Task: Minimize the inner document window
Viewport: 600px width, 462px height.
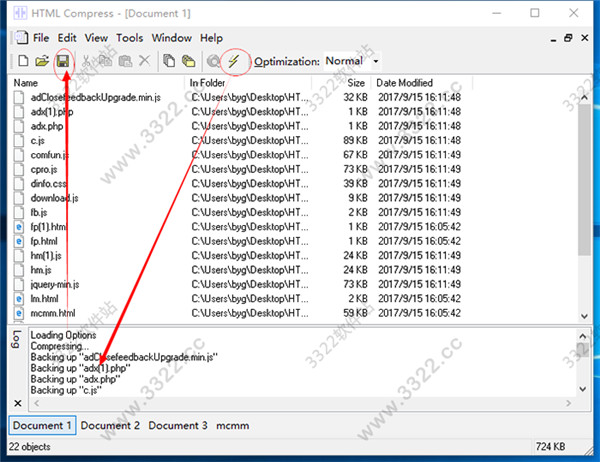Action: pos(553,38)
